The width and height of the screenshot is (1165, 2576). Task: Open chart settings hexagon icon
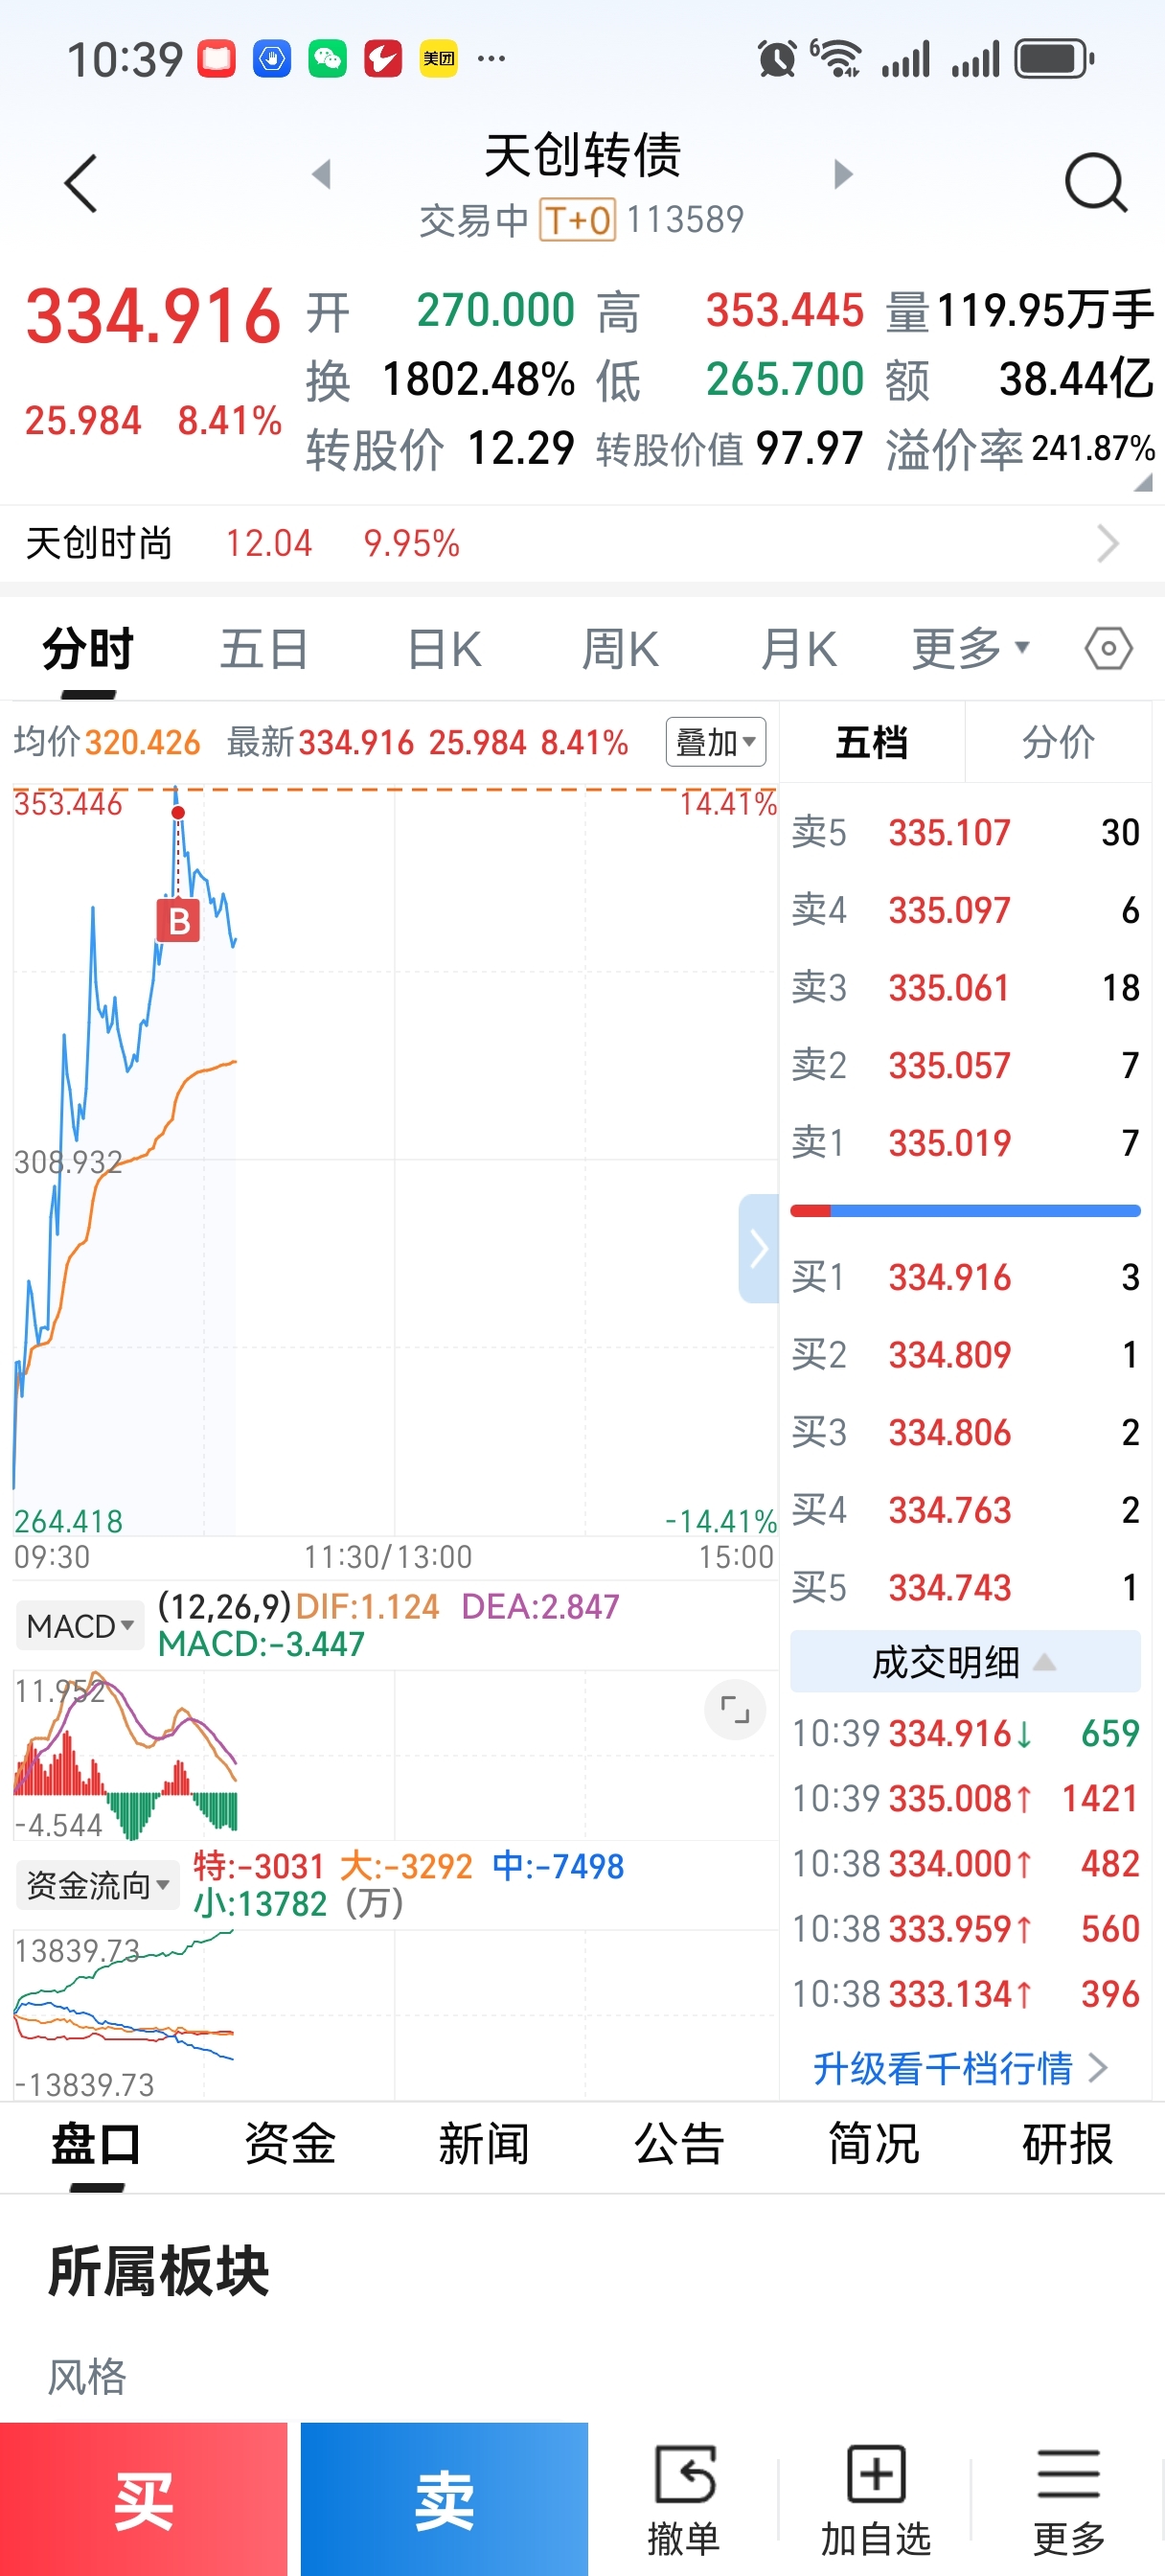click(x=1108, y=649)
